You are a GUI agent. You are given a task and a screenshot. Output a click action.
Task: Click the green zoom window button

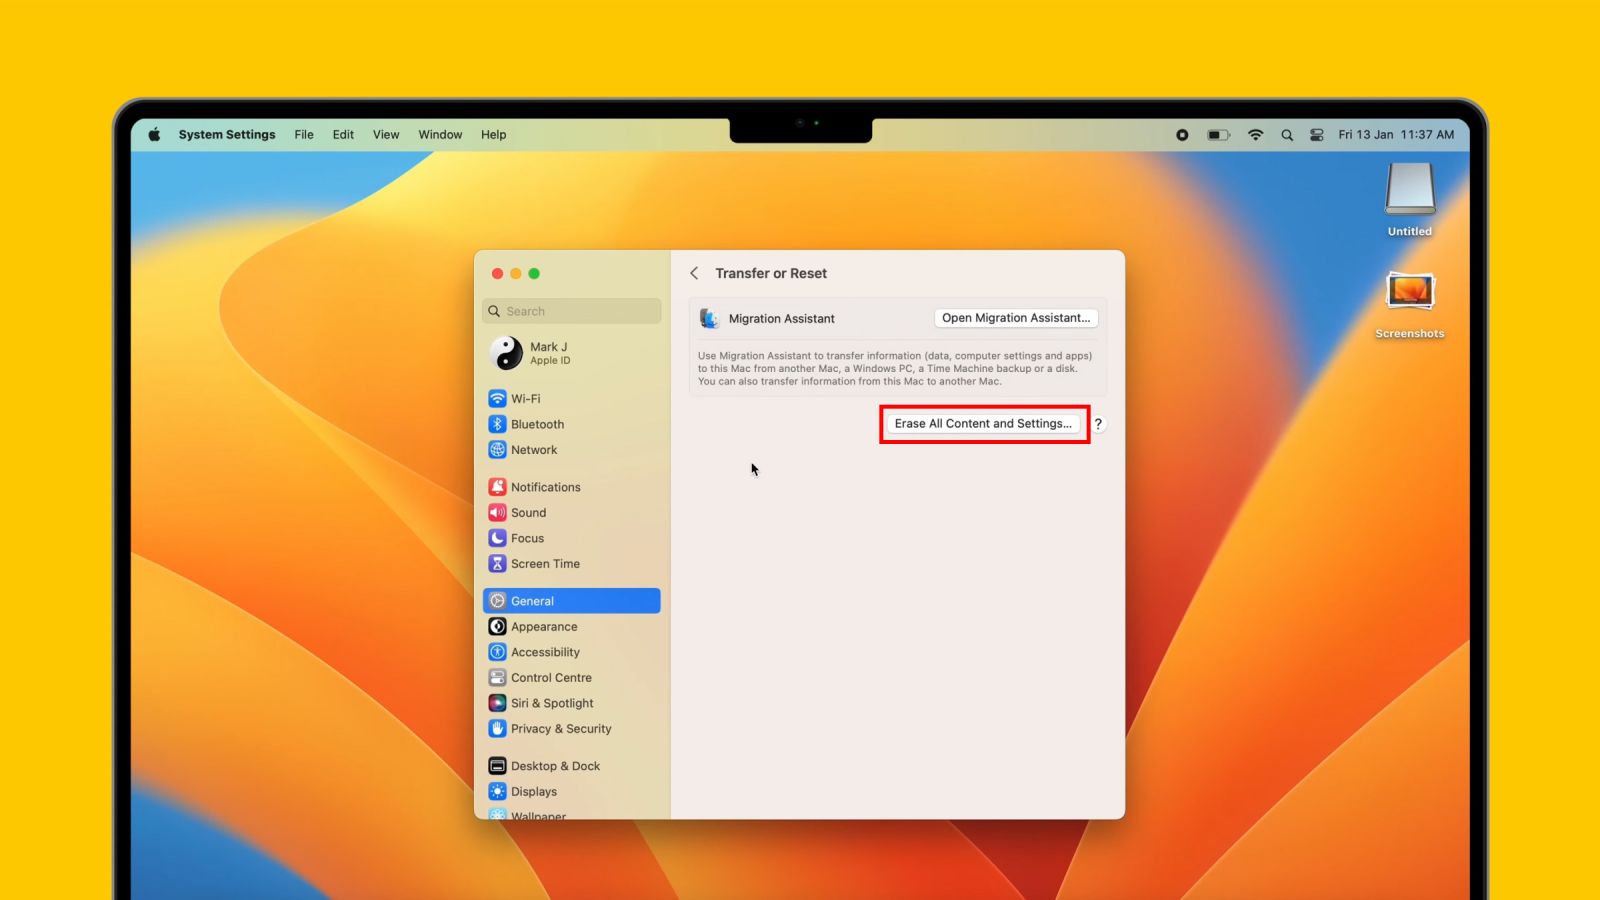click(x=534, y=274)
